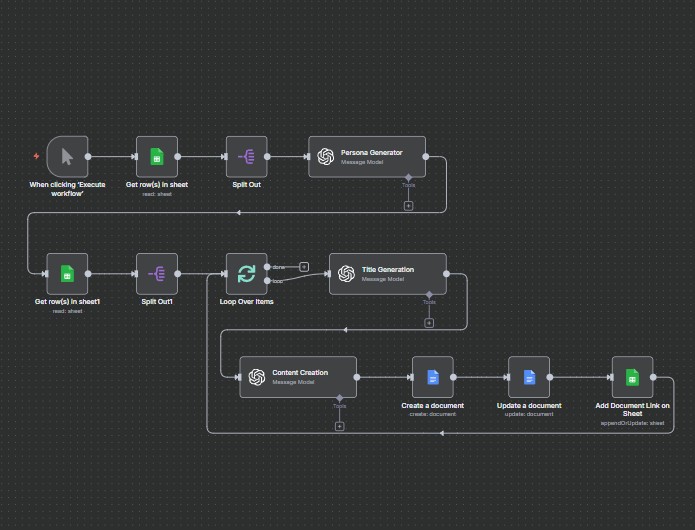The height and width of the screenshot is (530, 695).
Task: Add a tool under Content Creation
Action: point(339,426)
